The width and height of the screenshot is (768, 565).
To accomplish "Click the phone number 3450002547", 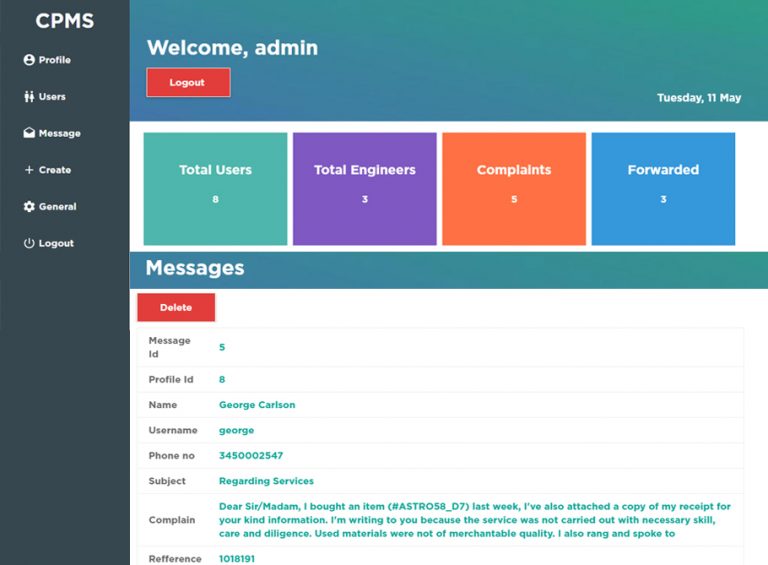I will point(251,456).
